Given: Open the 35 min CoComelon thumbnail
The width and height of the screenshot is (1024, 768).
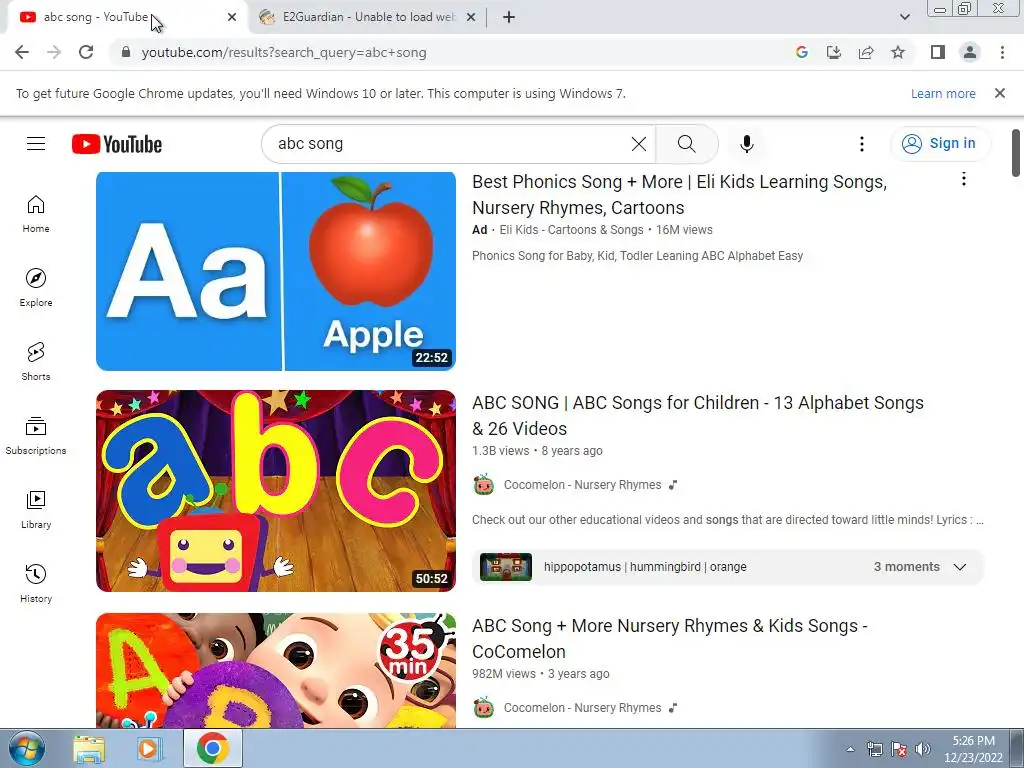Looking at the screenshot, I should pos(276,671).
